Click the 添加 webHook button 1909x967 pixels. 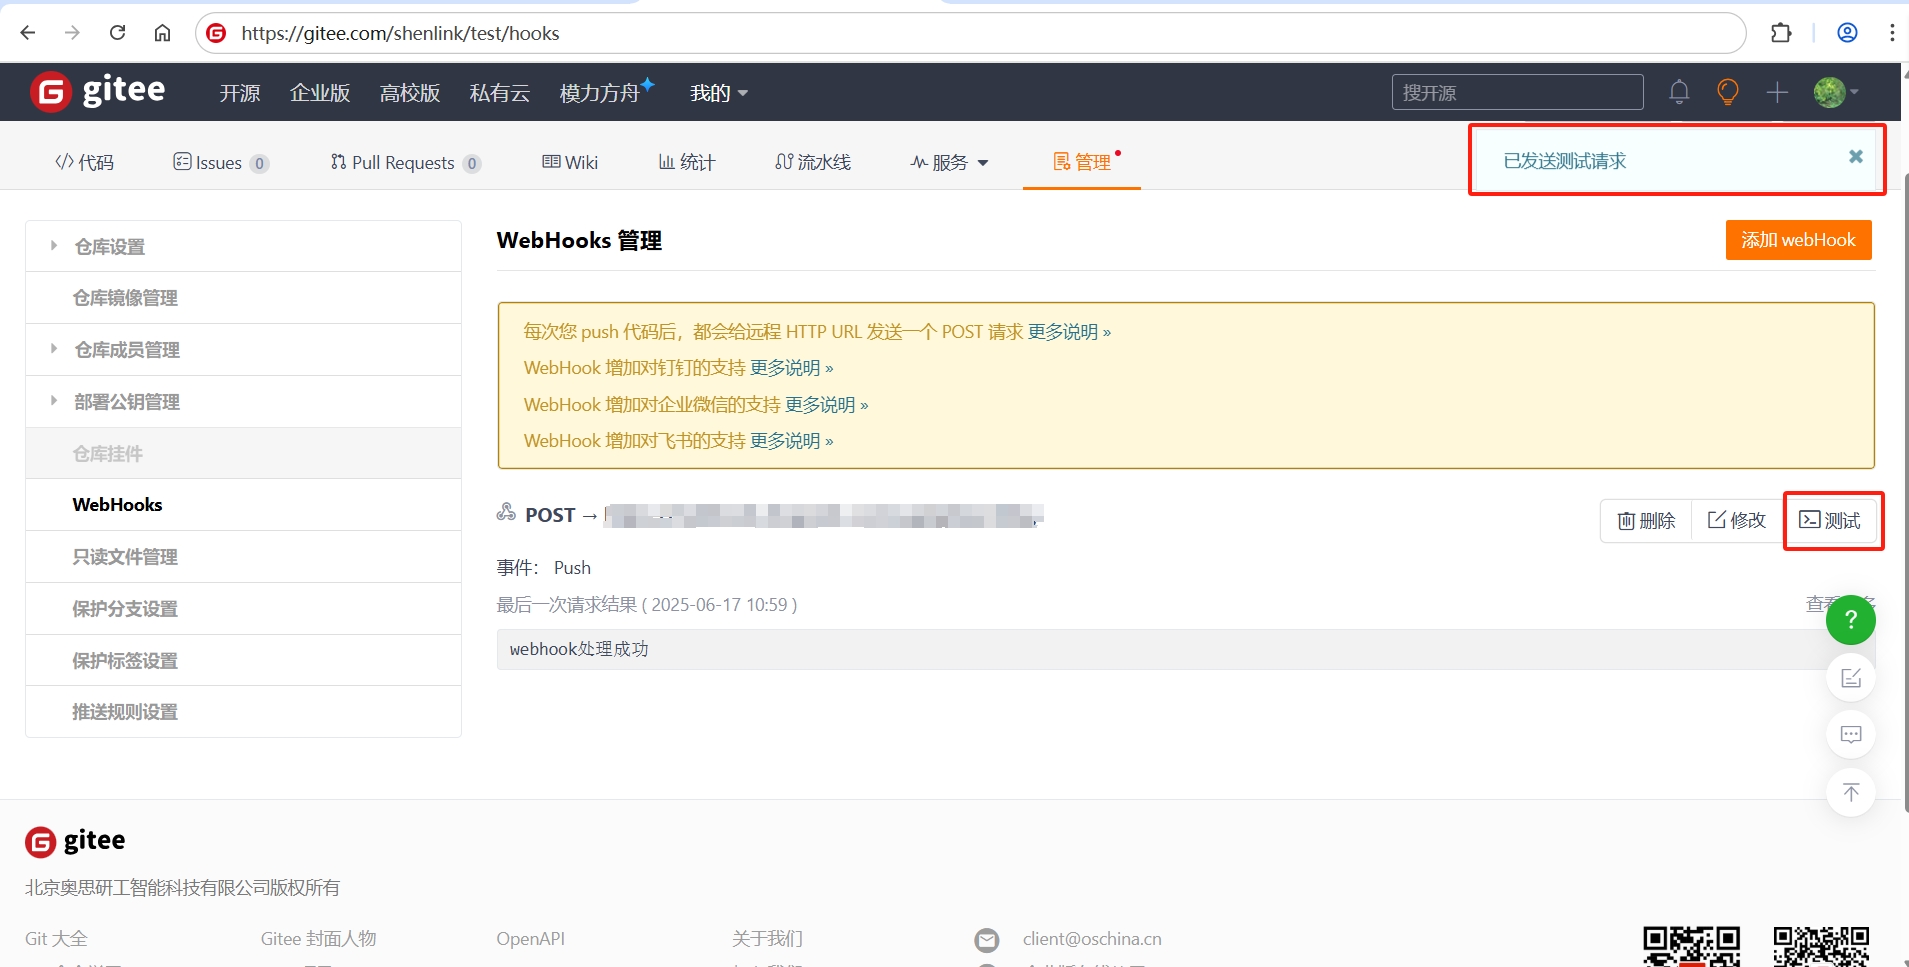1797,239
